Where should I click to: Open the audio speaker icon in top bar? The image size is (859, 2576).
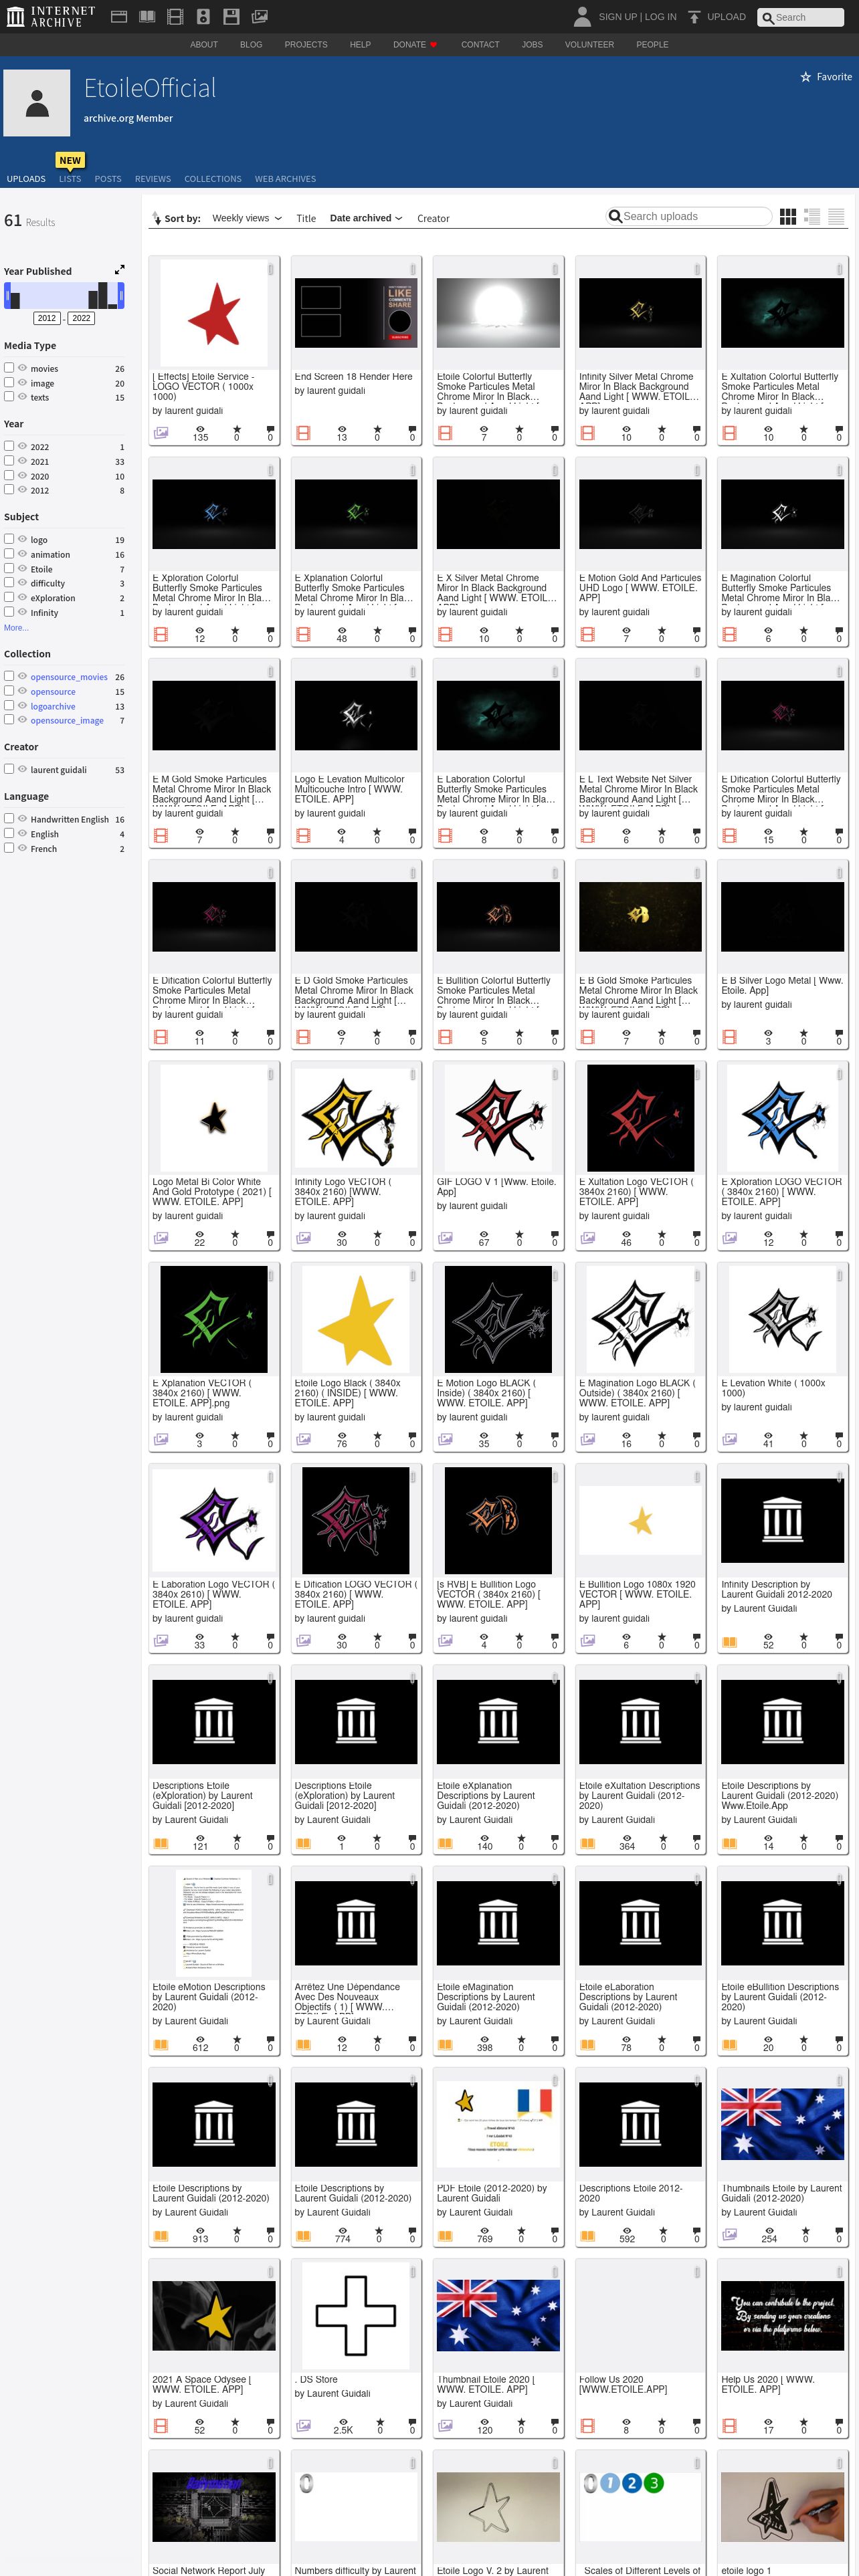[203, 17]
